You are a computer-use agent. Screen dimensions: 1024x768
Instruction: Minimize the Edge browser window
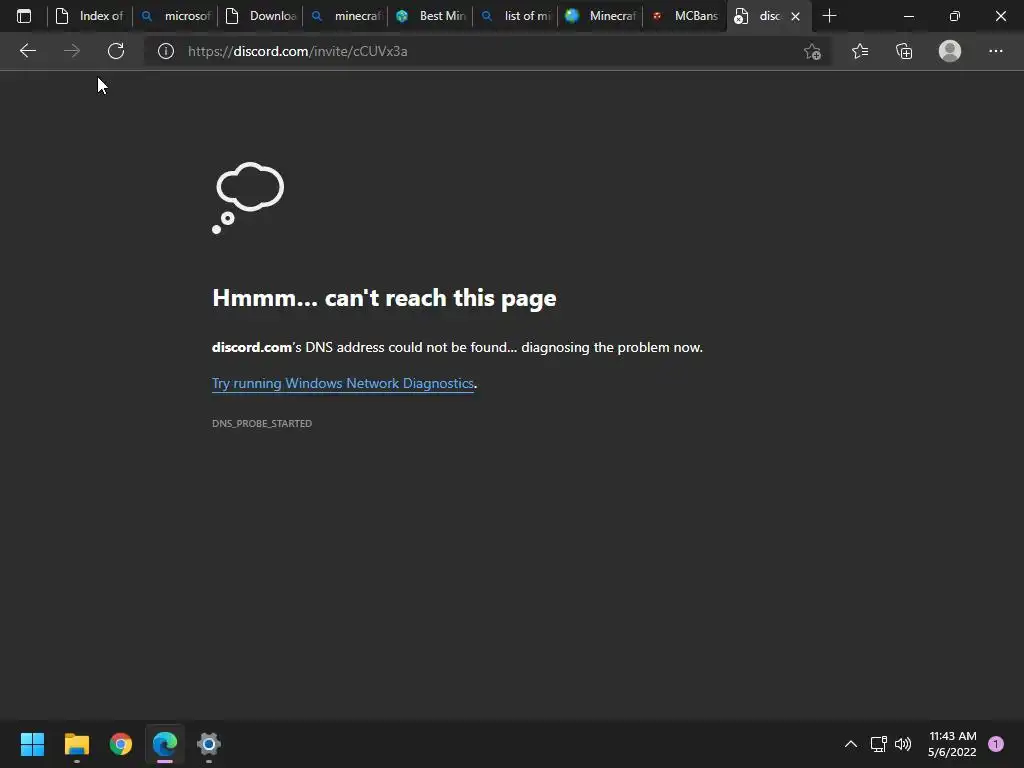[908, 16]
